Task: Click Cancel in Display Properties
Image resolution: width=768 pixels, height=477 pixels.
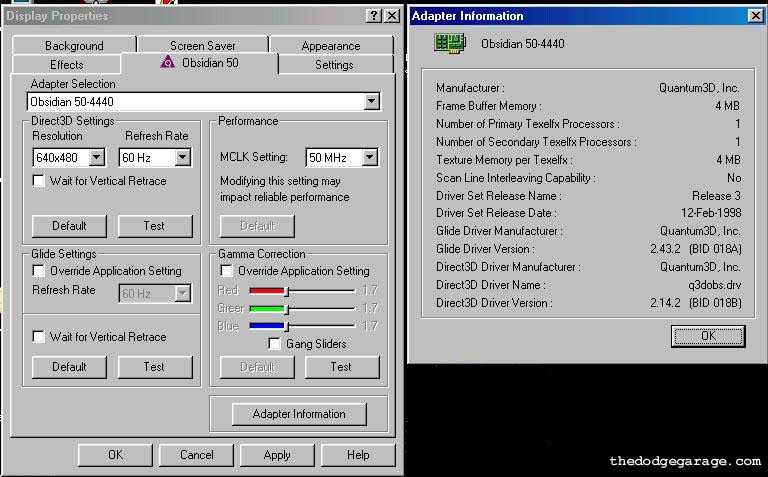Action: click(x=196, y=455)
